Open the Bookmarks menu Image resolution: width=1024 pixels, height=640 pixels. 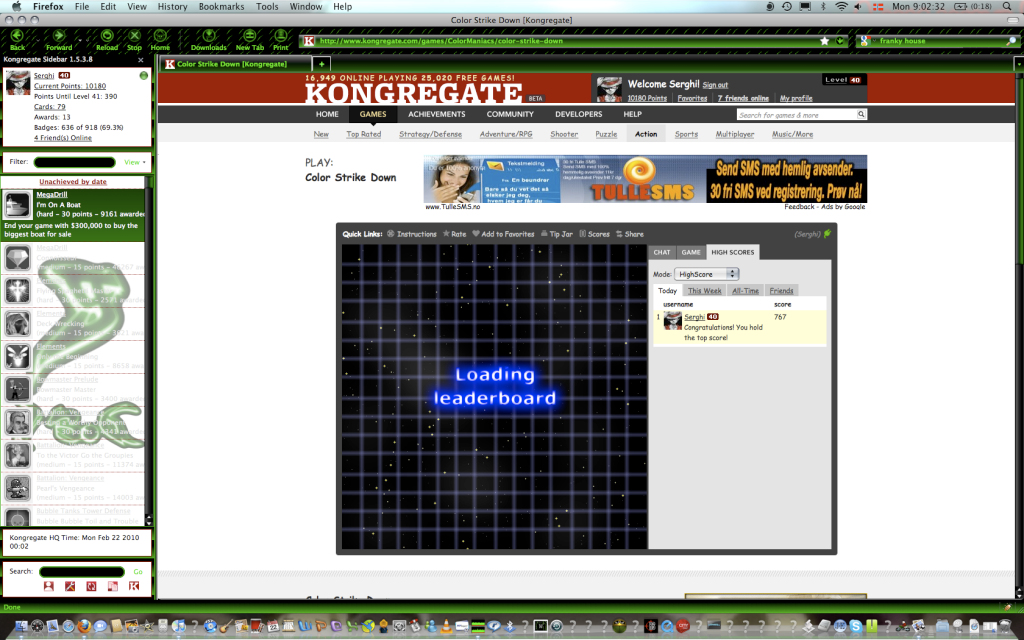(221, 7)
